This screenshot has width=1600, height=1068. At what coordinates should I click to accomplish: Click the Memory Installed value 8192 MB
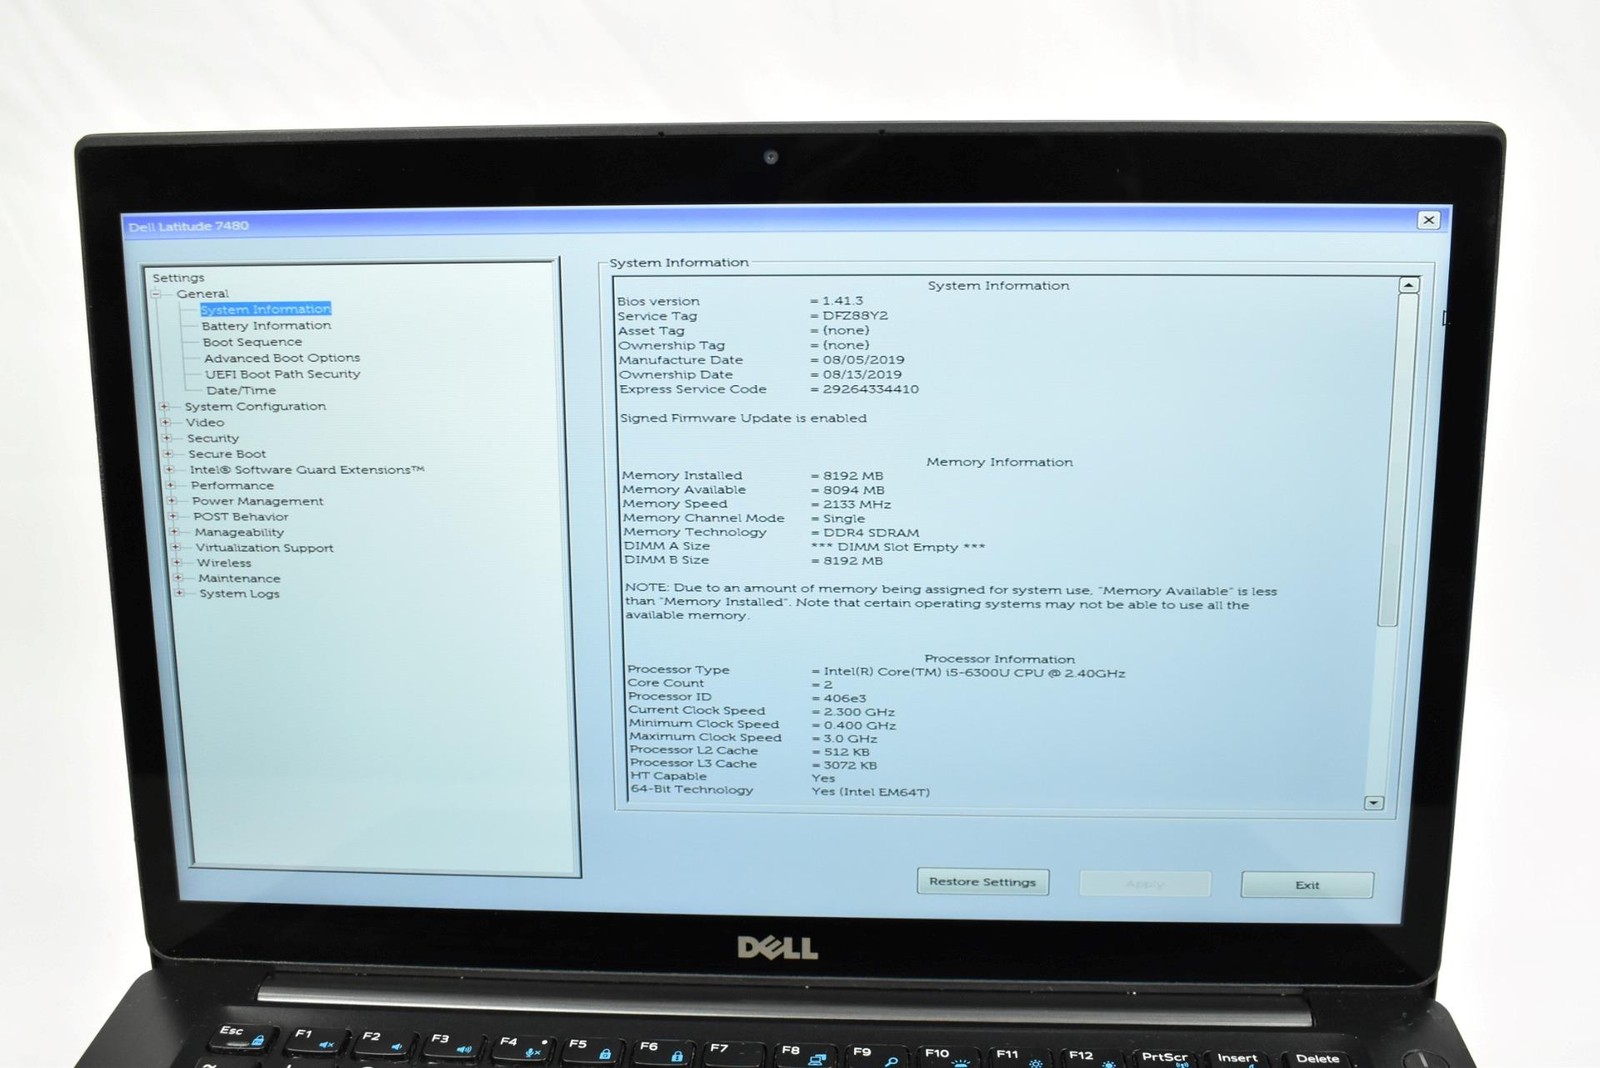853,476
